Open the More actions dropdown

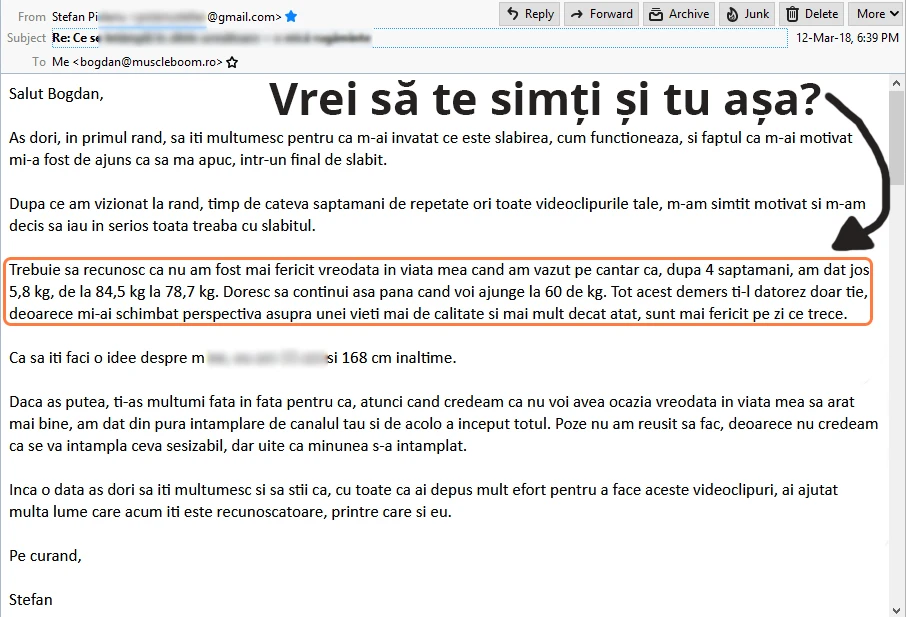coord(877,14)
